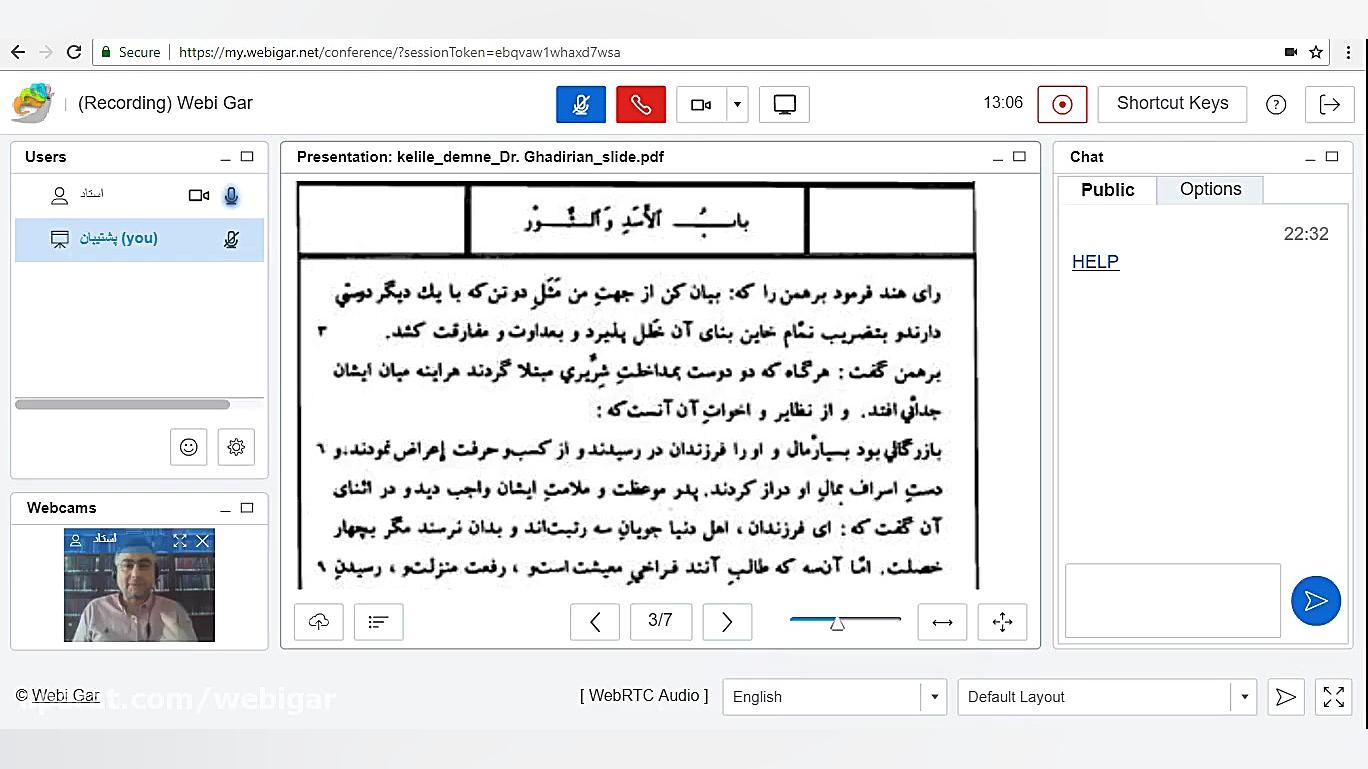Click the Shortcut Keys button
1368x769 pixels.
[1172, 103]
